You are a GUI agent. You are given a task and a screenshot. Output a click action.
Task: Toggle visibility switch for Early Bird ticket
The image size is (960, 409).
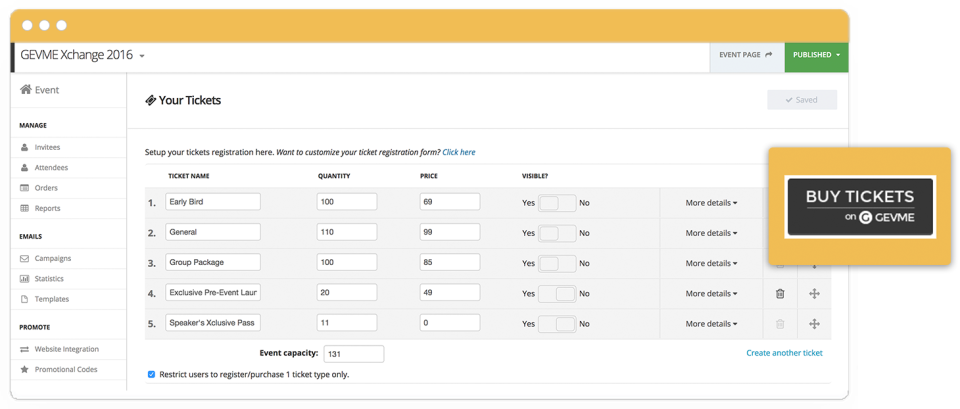(x=557, y=203)
